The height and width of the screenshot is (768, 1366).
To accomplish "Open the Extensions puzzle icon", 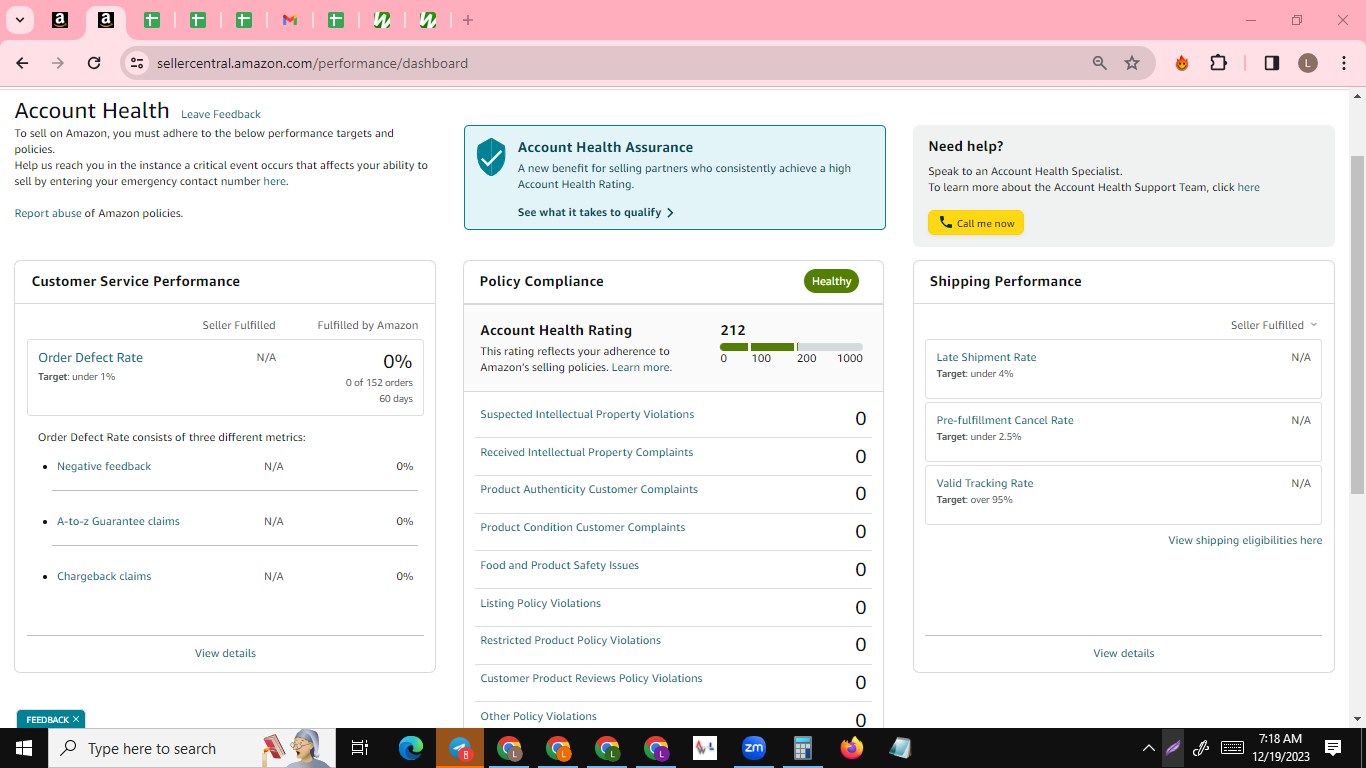I will [x=1218, y=63].
